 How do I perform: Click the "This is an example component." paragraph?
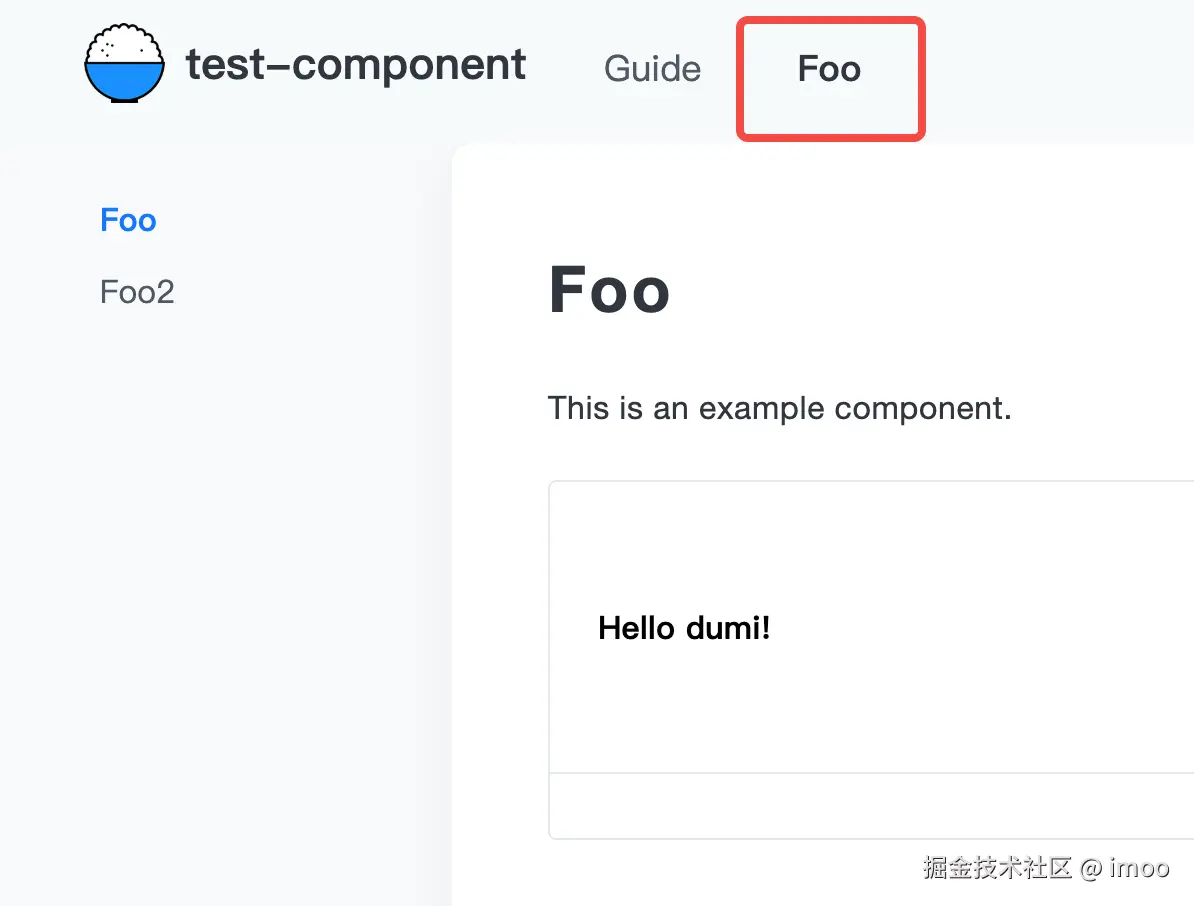tap(780, 408)
